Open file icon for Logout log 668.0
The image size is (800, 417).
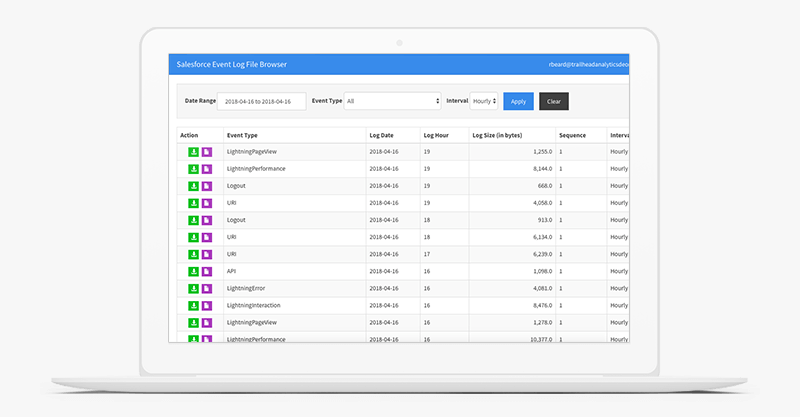(x=207, y=186)
